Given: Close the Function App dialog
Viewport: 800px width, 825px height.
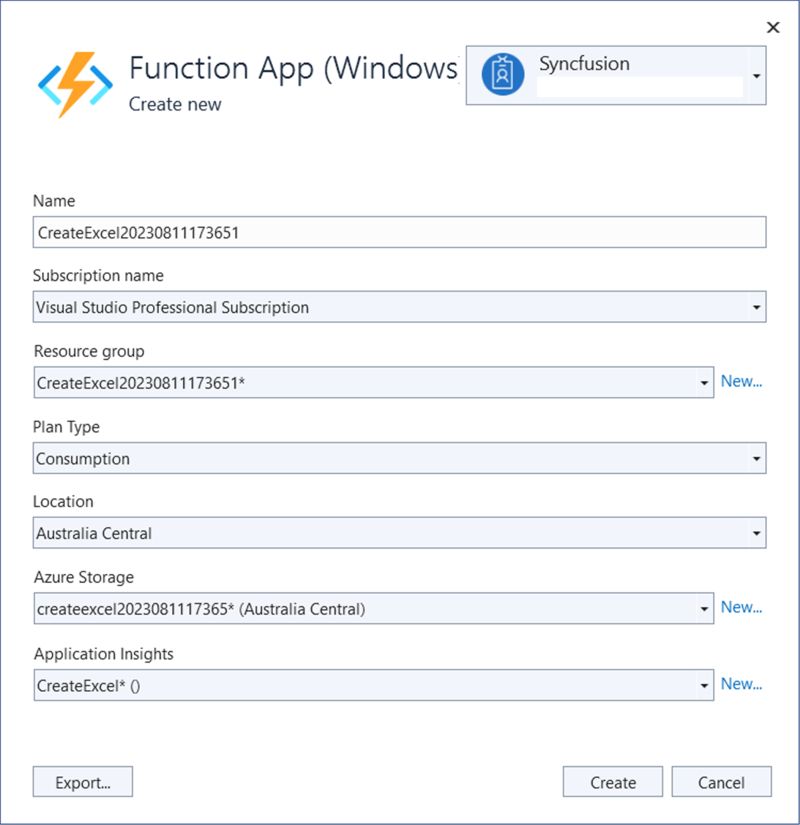Looking at the screenshot, I should pyautogui.click(x=772, y=27).
